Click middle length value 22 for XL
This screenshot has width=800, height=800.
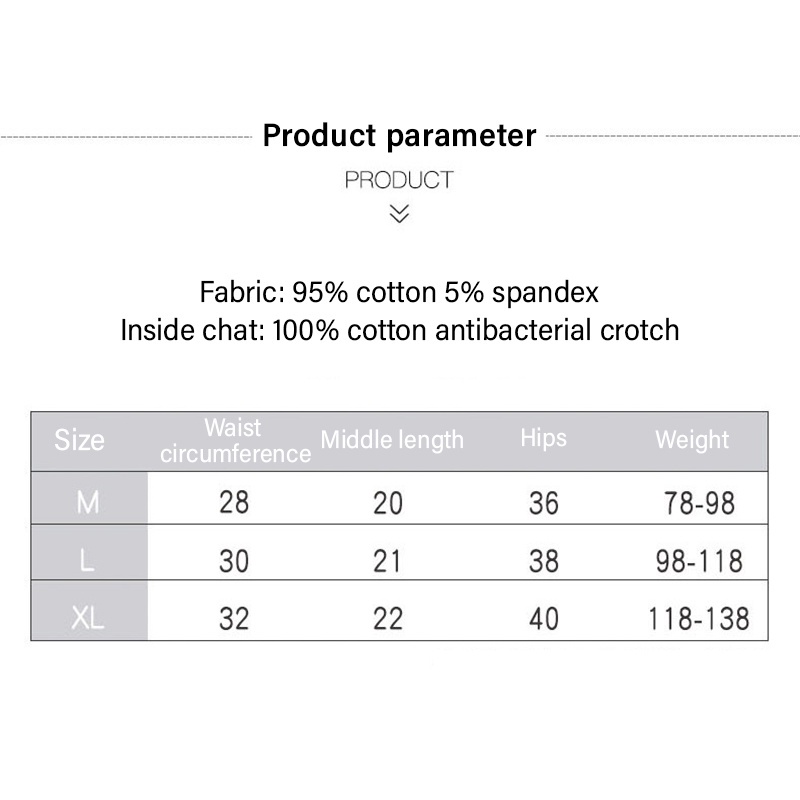coord(388,619)
